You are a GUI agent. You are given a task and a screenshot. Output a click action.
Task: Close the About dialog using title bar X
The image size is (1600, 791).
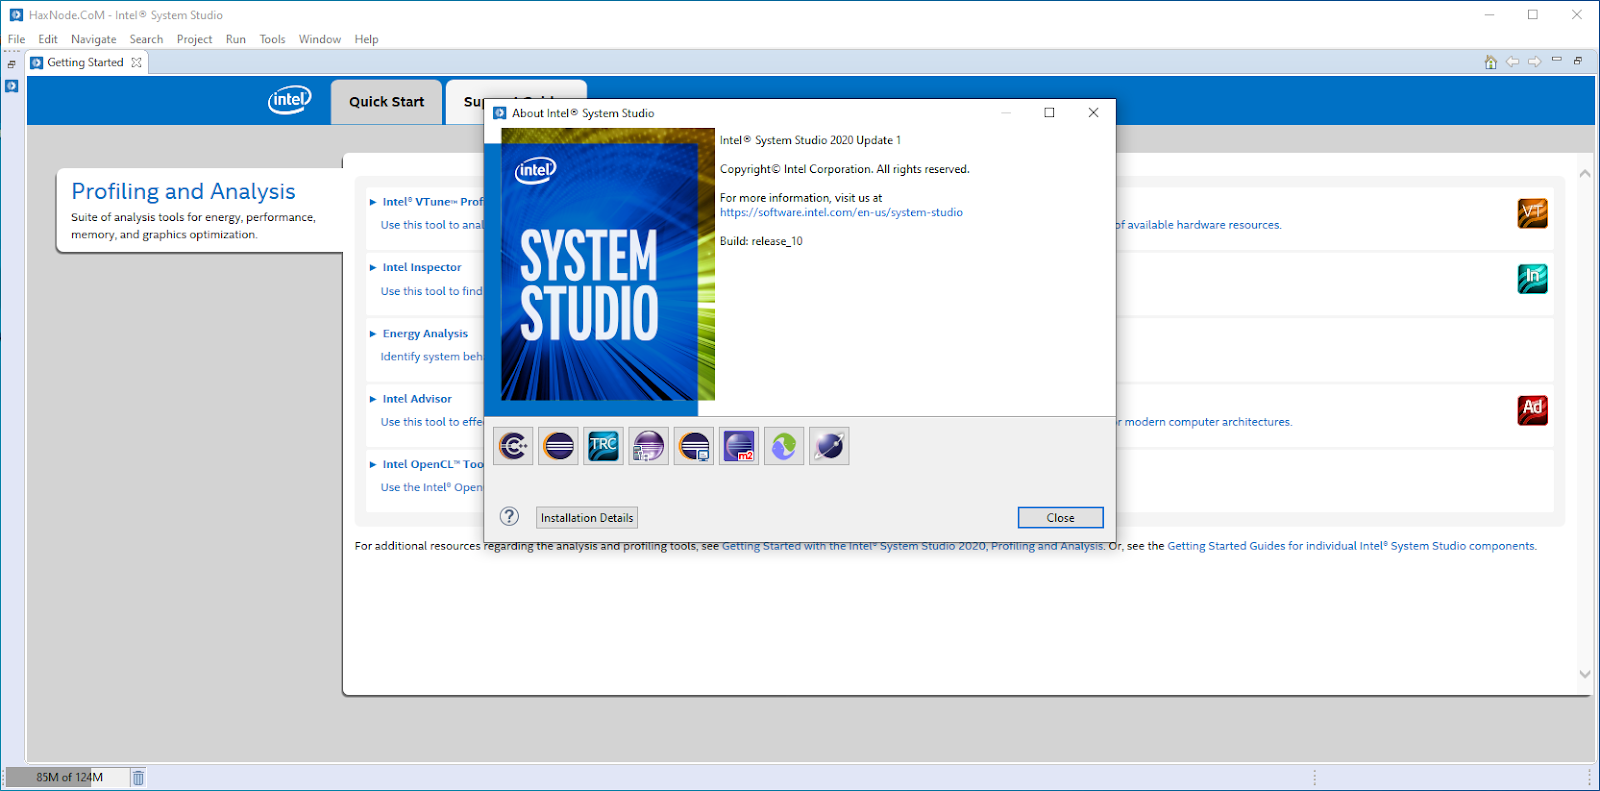click(1093, 113)
